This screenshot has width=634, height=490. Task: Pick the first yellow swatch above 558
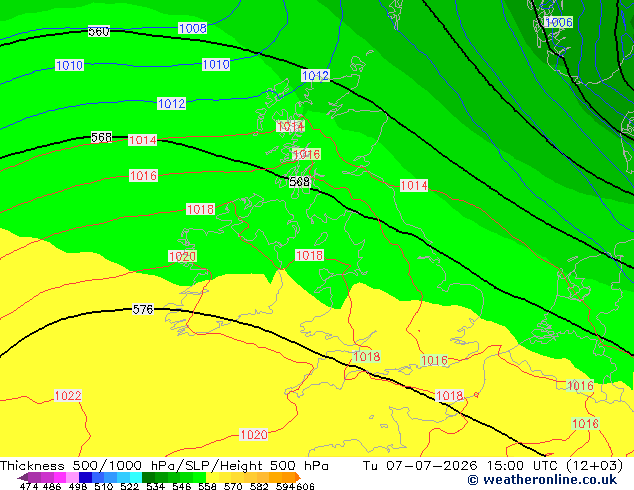click(212, 477)
